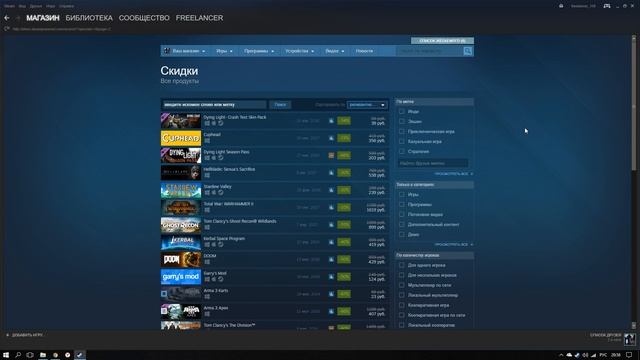This screenshot has width=640, height=360.
Task: Click the store search magnifier icon
Action: point(468,51)
